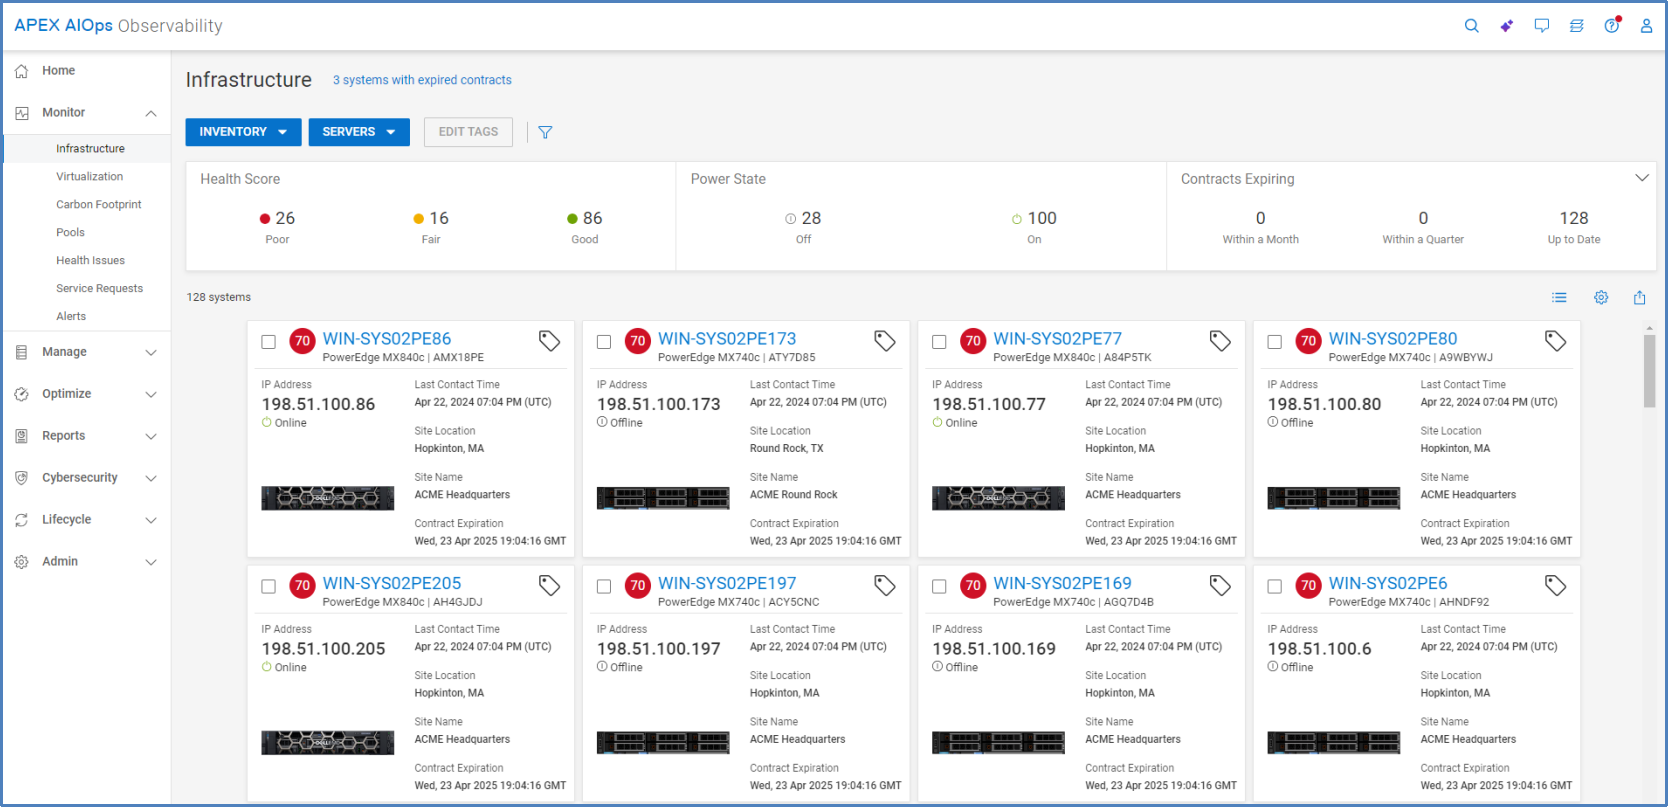Select the WIN-SYS02PE205 checkbox

click(x=268, y=587)
